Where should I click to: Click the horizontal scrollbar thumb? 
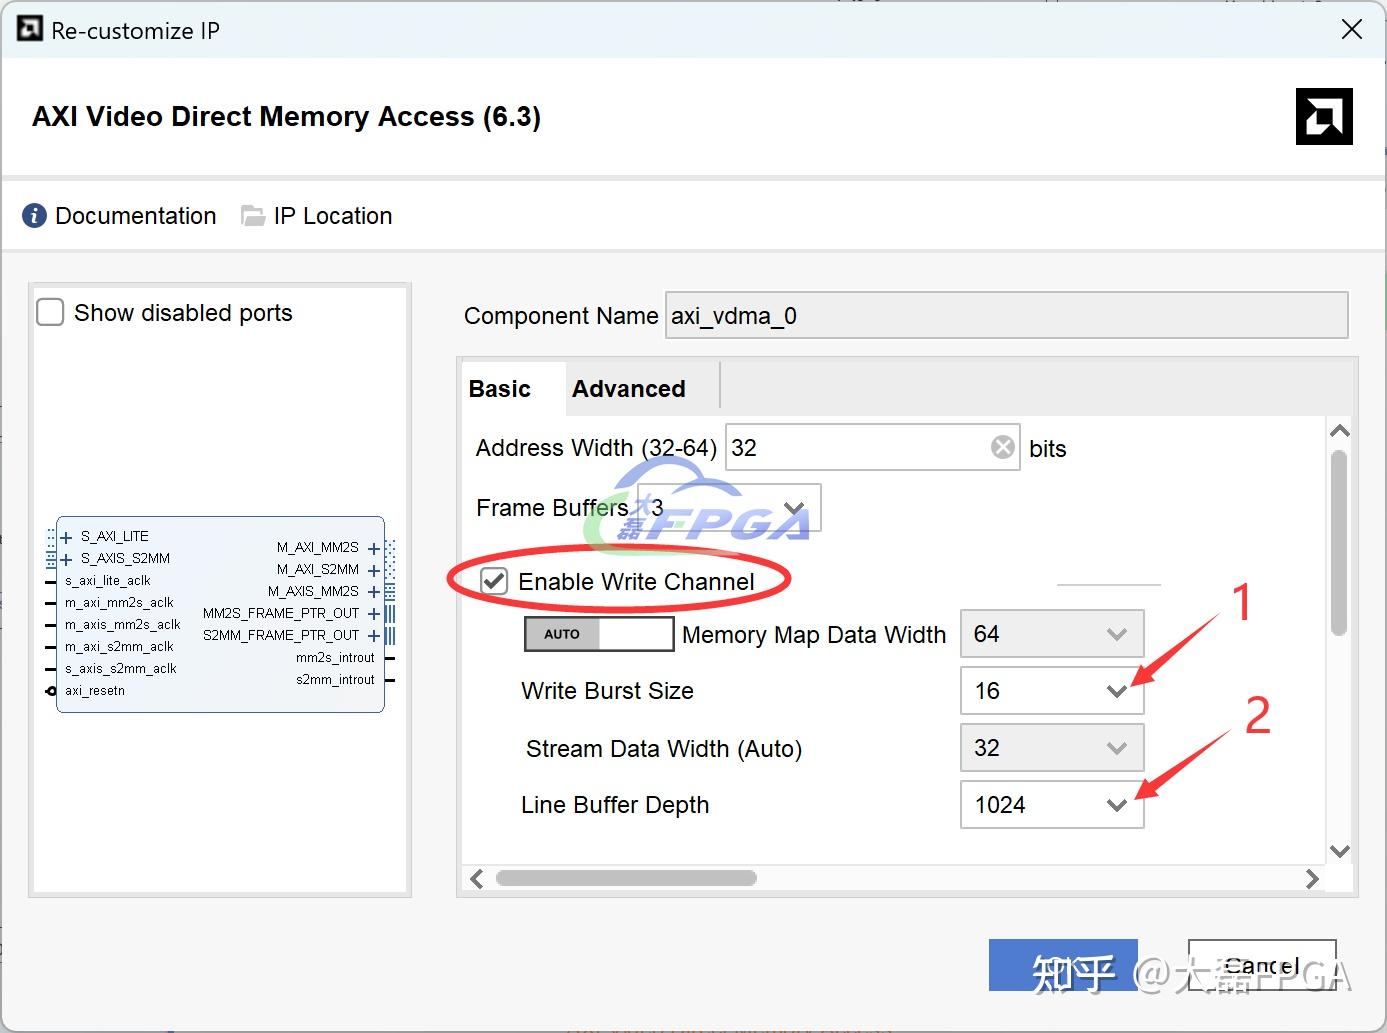[x=626, y=878]
